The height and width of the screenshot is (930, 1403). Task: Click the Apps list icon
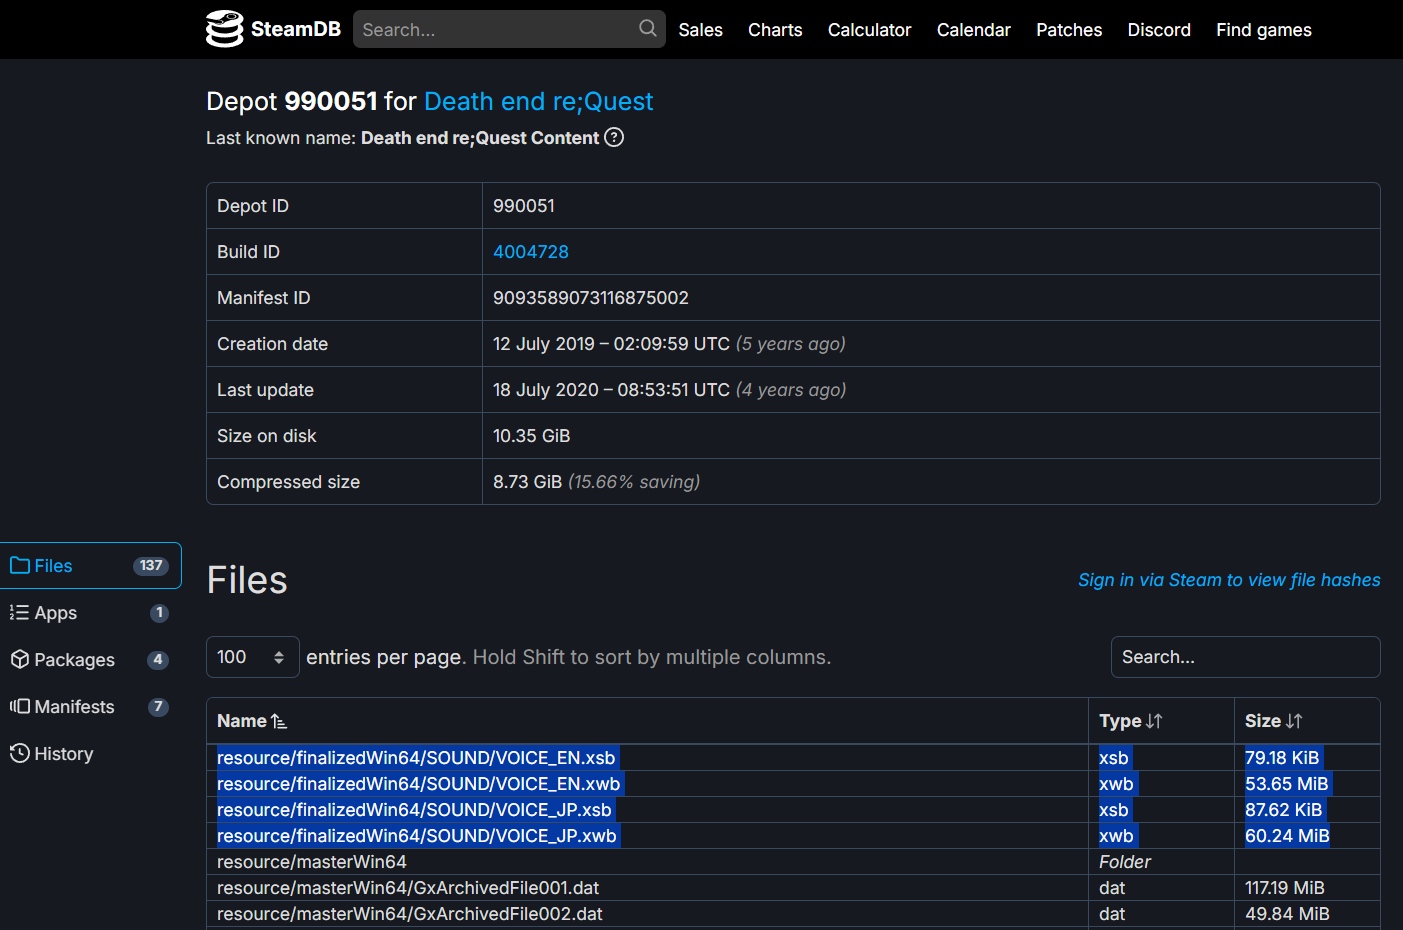(20, 613)
